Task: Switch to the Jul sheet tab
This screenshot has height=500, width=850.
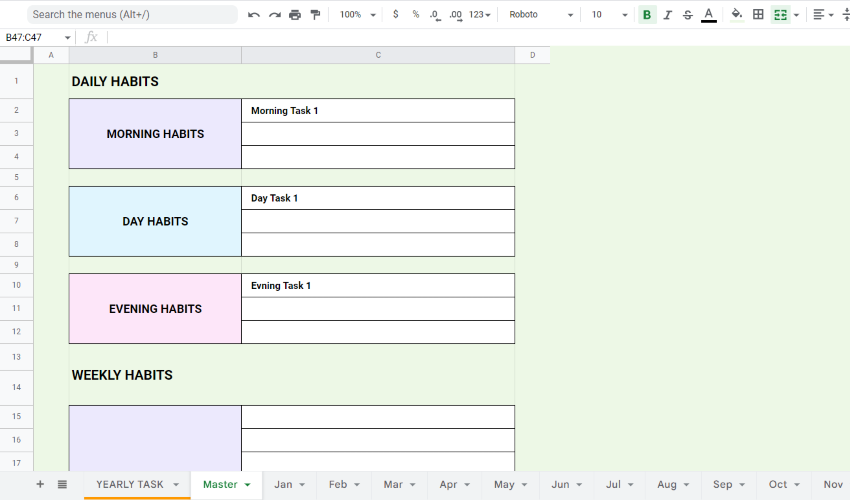Action: (x=613, y=484)
